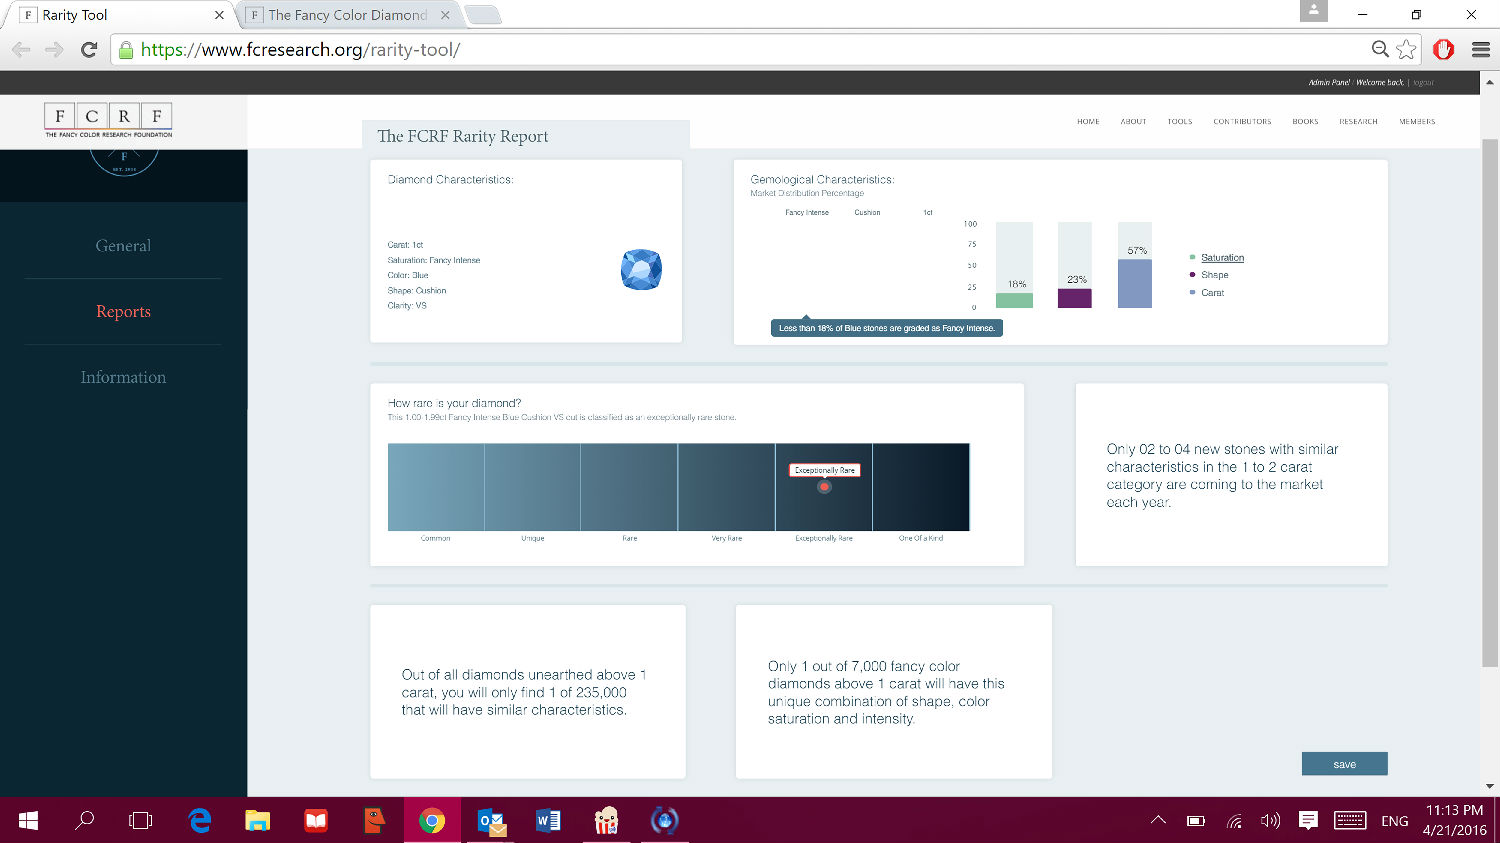Toggle the Carat legend entry

pyautogui.click(x=1212, y=293)
